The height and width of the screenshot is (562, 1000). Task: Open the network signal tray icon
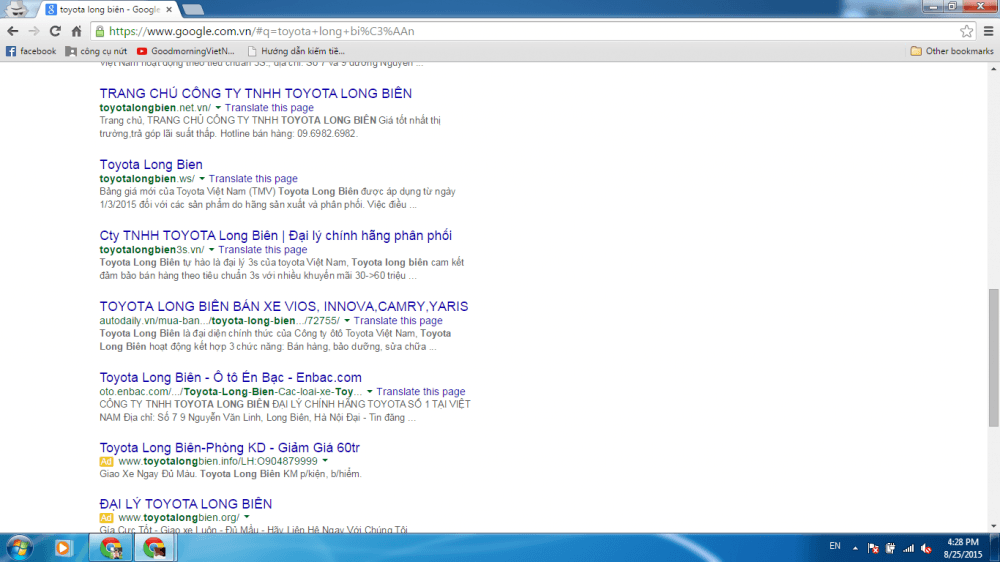[908, 548]
